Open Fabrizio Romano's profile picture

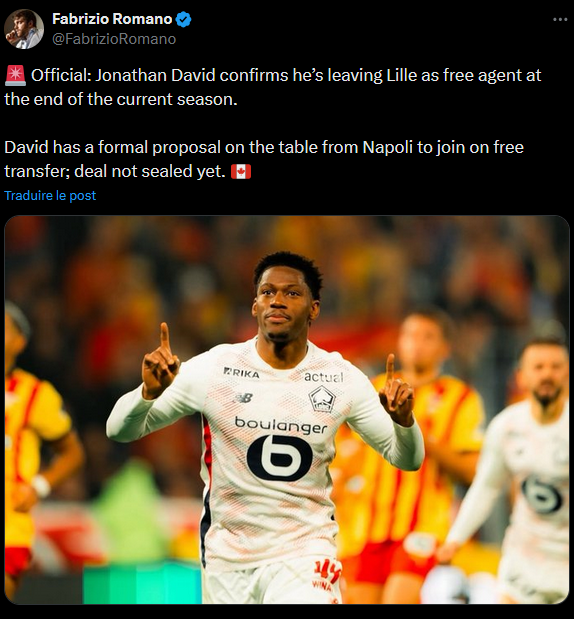(24, 29)
